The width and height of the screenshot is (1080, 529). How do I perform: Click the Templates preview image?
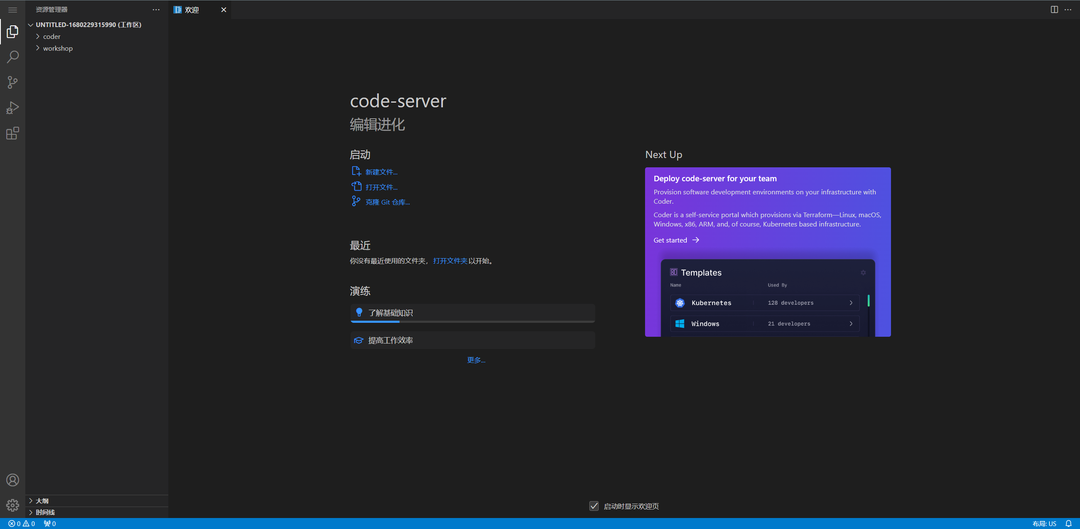tap(768, 298)
